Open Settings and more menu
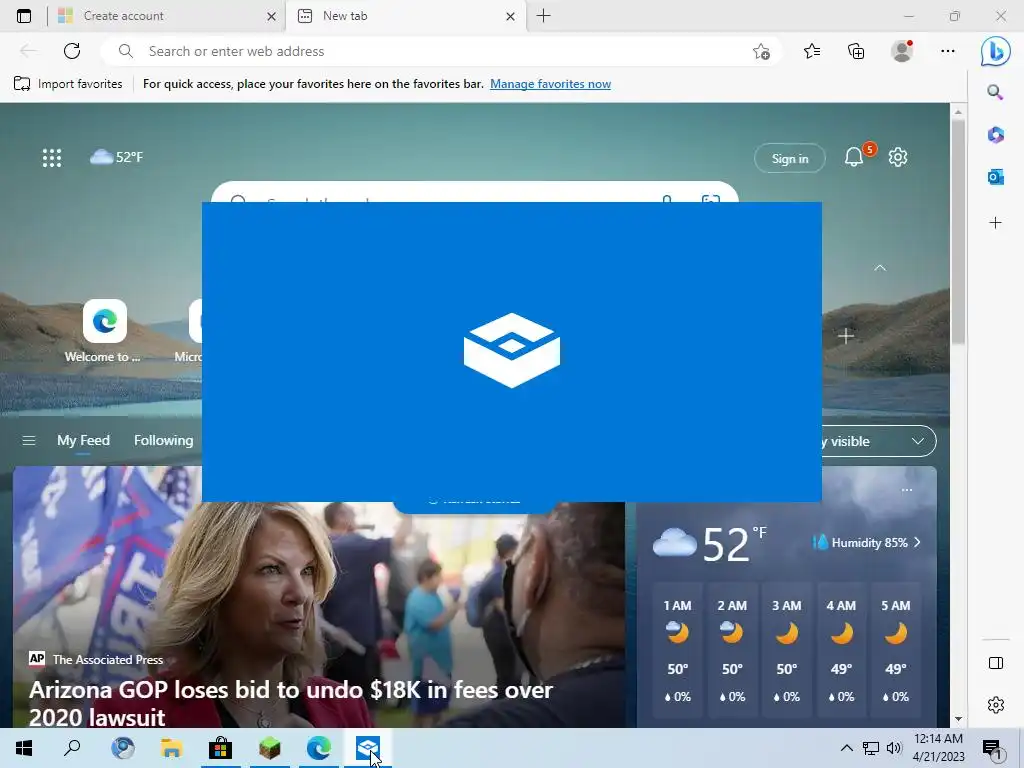 point(948,51)
